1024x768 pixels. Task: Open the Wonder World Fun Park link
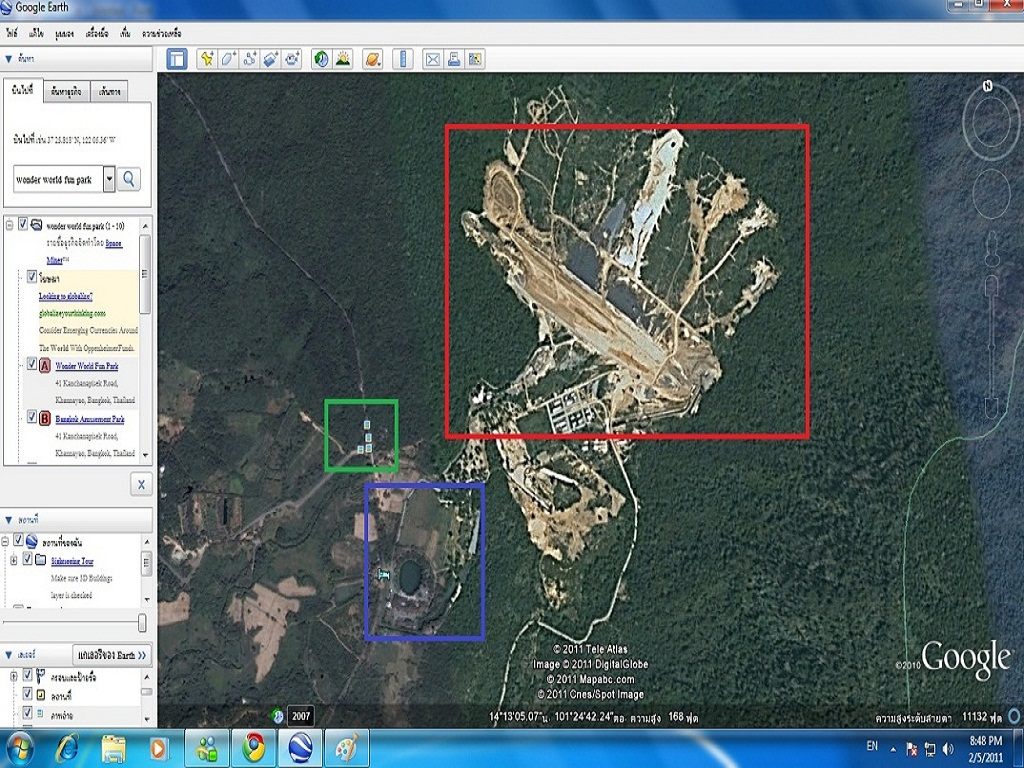[x=87, y=366]
